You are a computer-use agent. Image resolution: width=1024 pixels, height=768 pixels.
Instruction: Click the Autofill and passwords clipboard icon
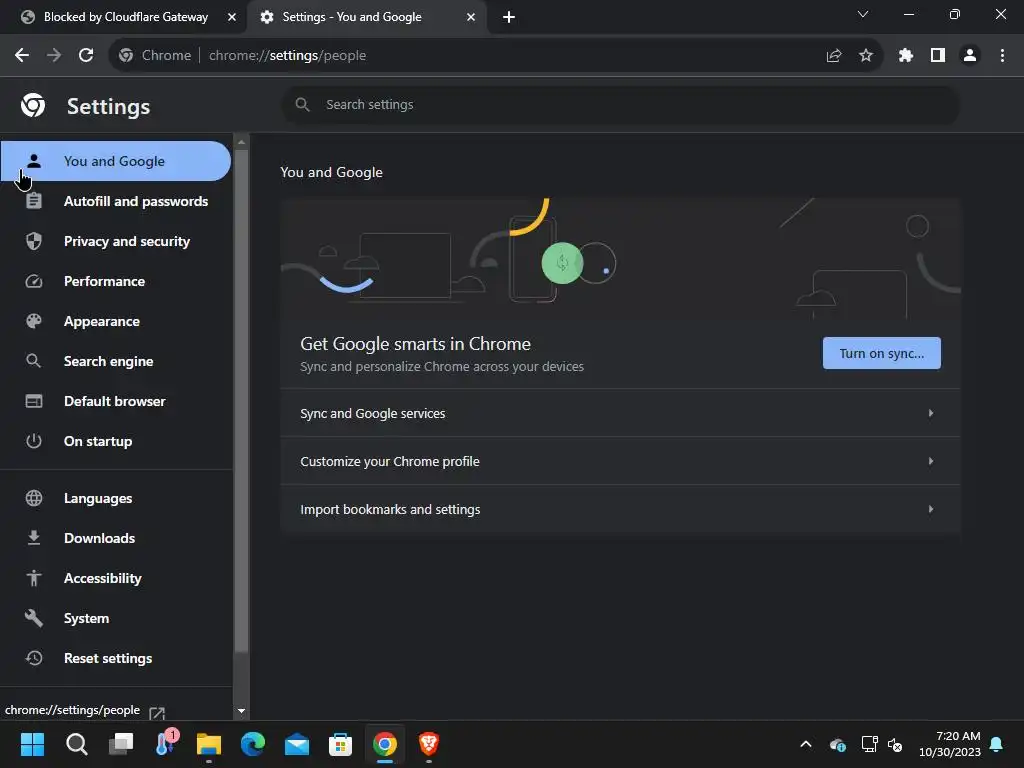tap(34, 201)
